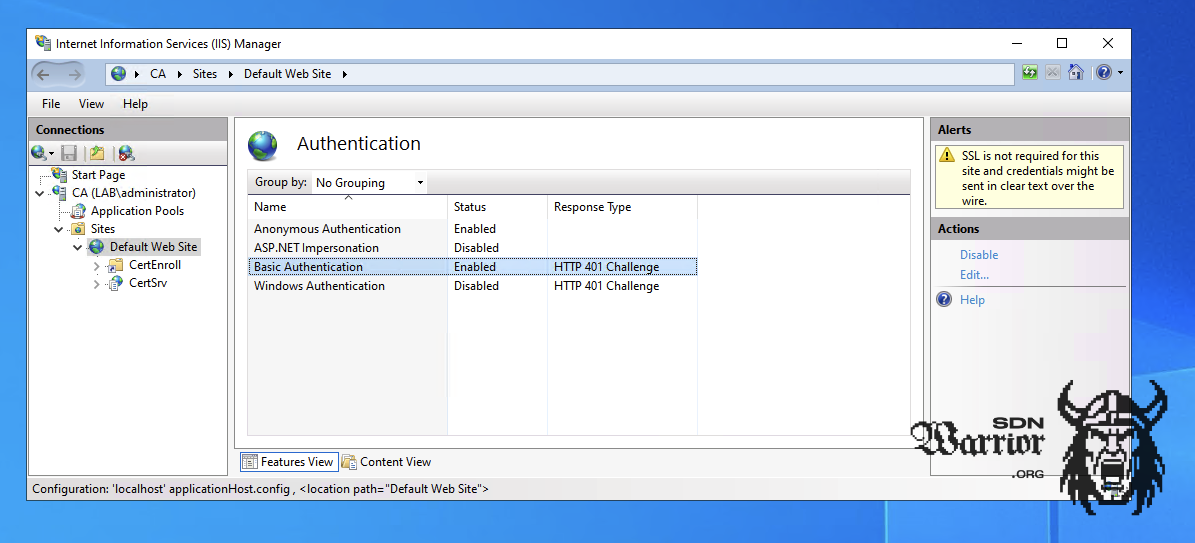Screen dimensions: 1195x543
Task: Click the Authentication globe header icon
Action: point(263,146)
